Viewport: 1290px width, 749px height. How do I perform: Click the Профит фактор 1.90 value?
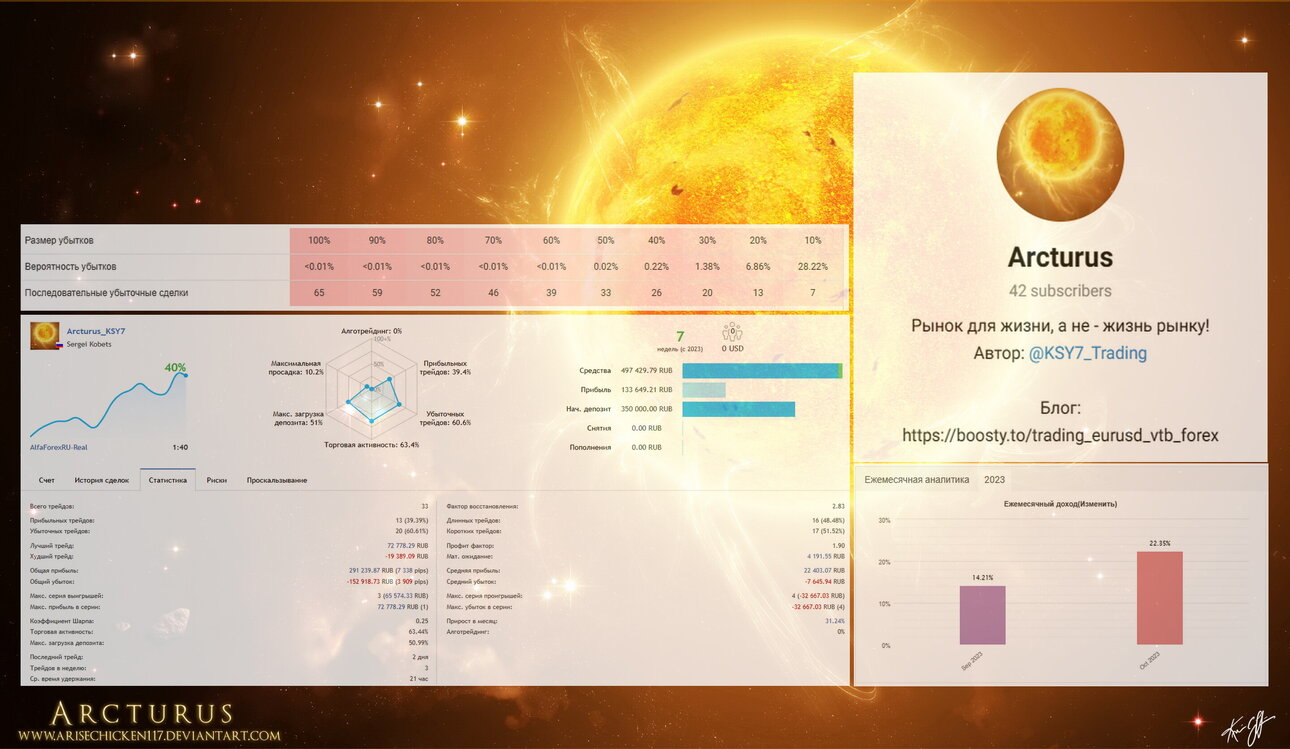[x=838, y=546]
